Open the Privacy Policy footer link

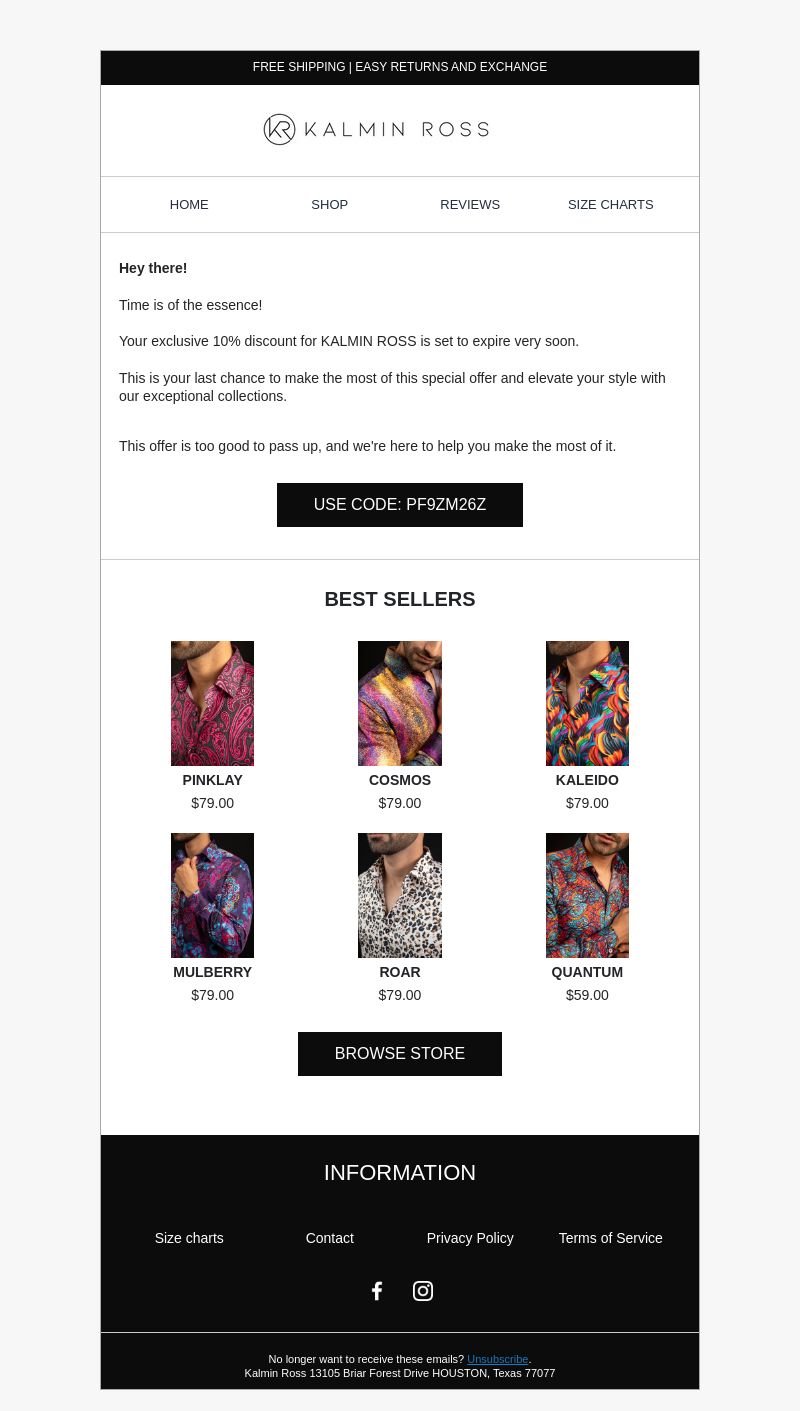(470, 1238)
